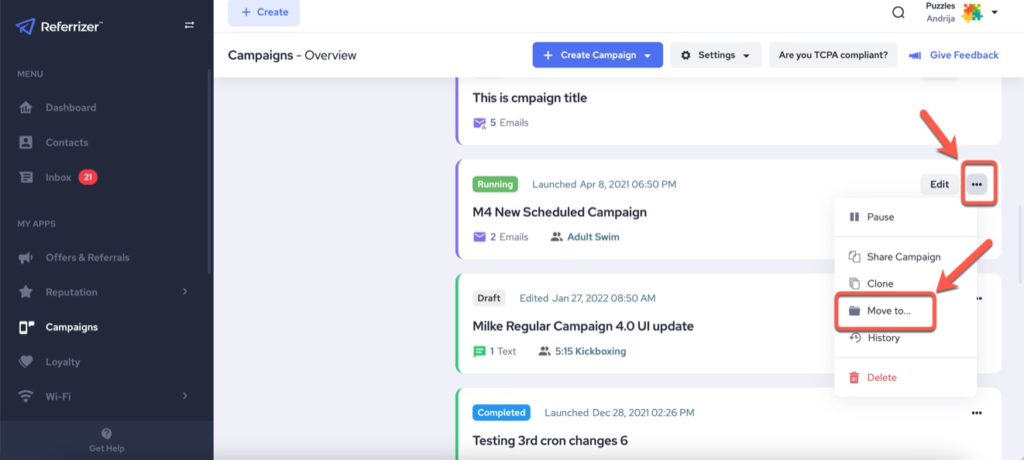
Task: Expand the Create Campaign dropdown
Action: (x=648, y=55)
